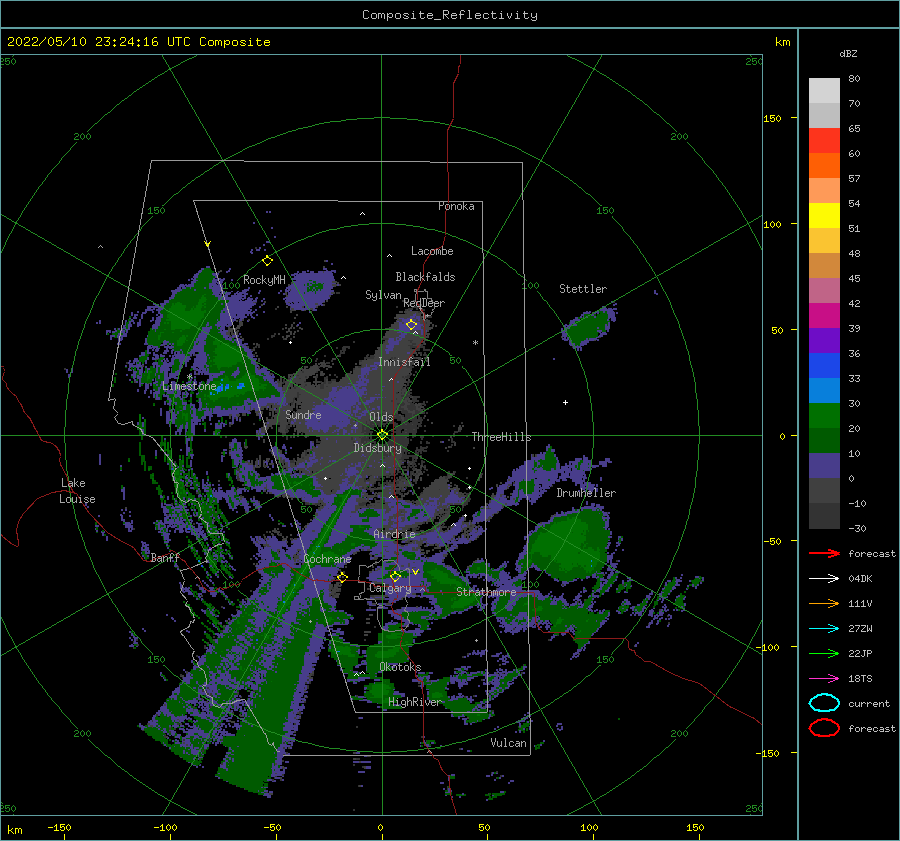Click the Ponoka label on the map
900x841 pixels.
456,206
